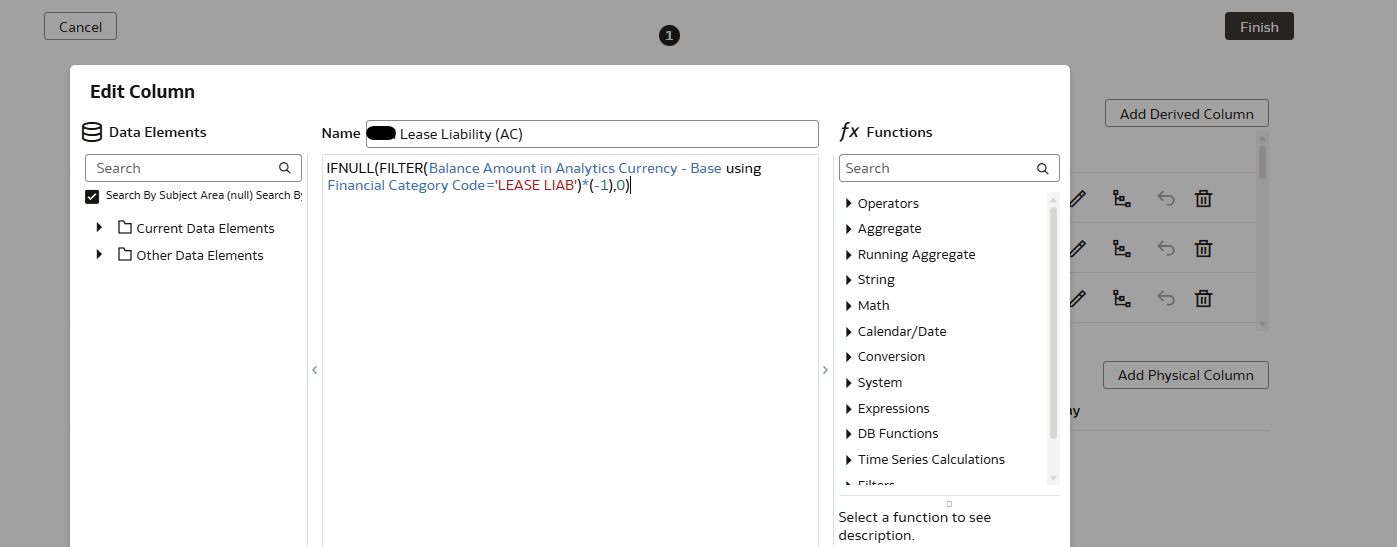Expand the Math function group
The image size is (1397, 547).
point(849,306)
